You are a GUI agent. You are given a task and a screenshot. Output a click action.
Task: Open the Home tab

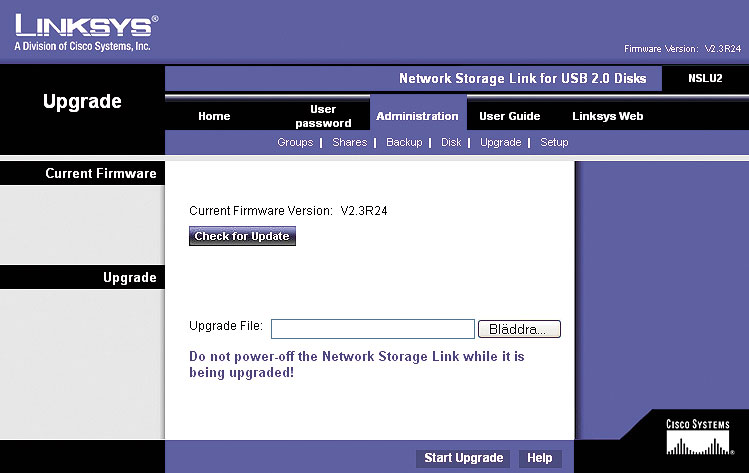[214, 116]
